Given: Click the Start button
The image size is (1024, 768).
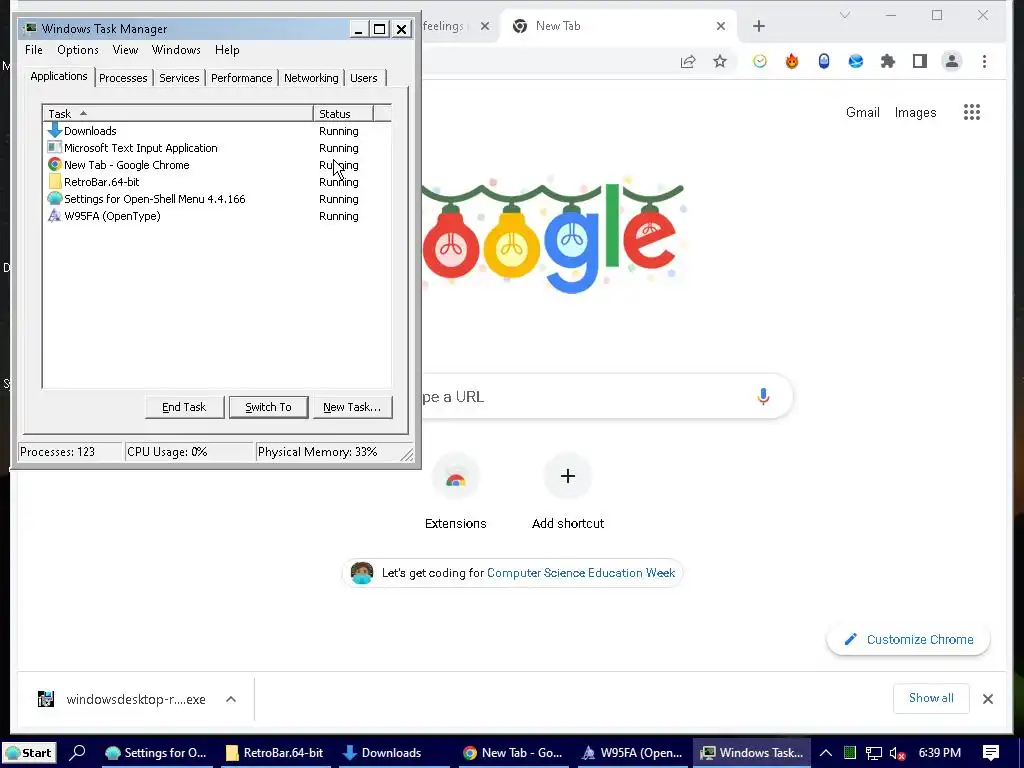Looking at the screenshot, I should [x=29, y=752].
